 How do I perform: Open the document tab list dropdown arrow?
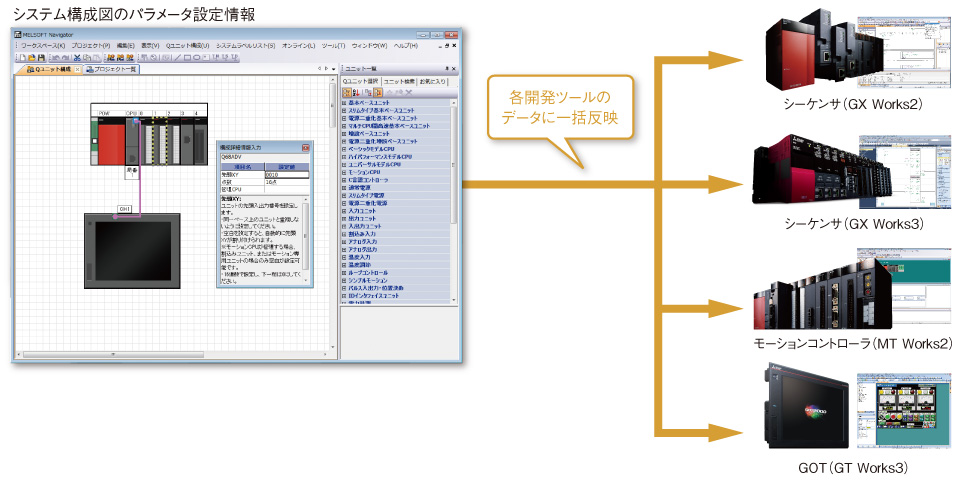point(333,69)
